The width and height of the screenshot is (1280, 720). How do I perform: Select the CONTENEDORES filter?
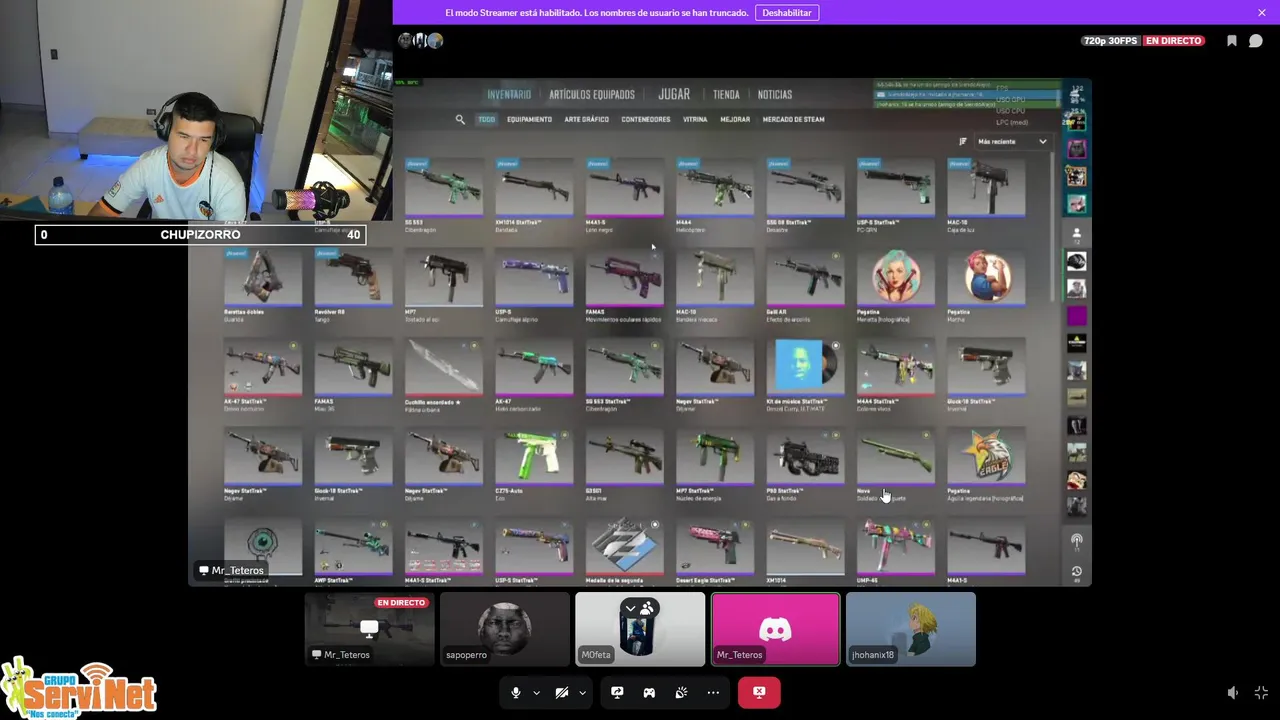click(x=646, y=119)
